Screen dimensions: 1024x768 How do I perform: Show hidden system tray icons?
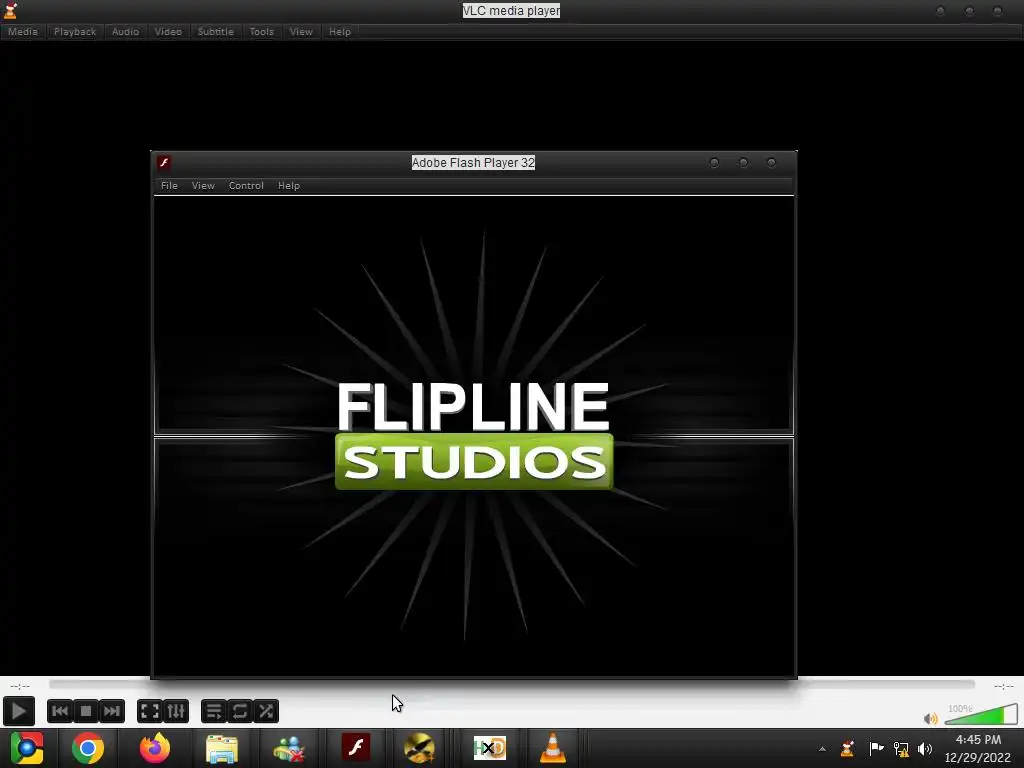tap(822, 749)
